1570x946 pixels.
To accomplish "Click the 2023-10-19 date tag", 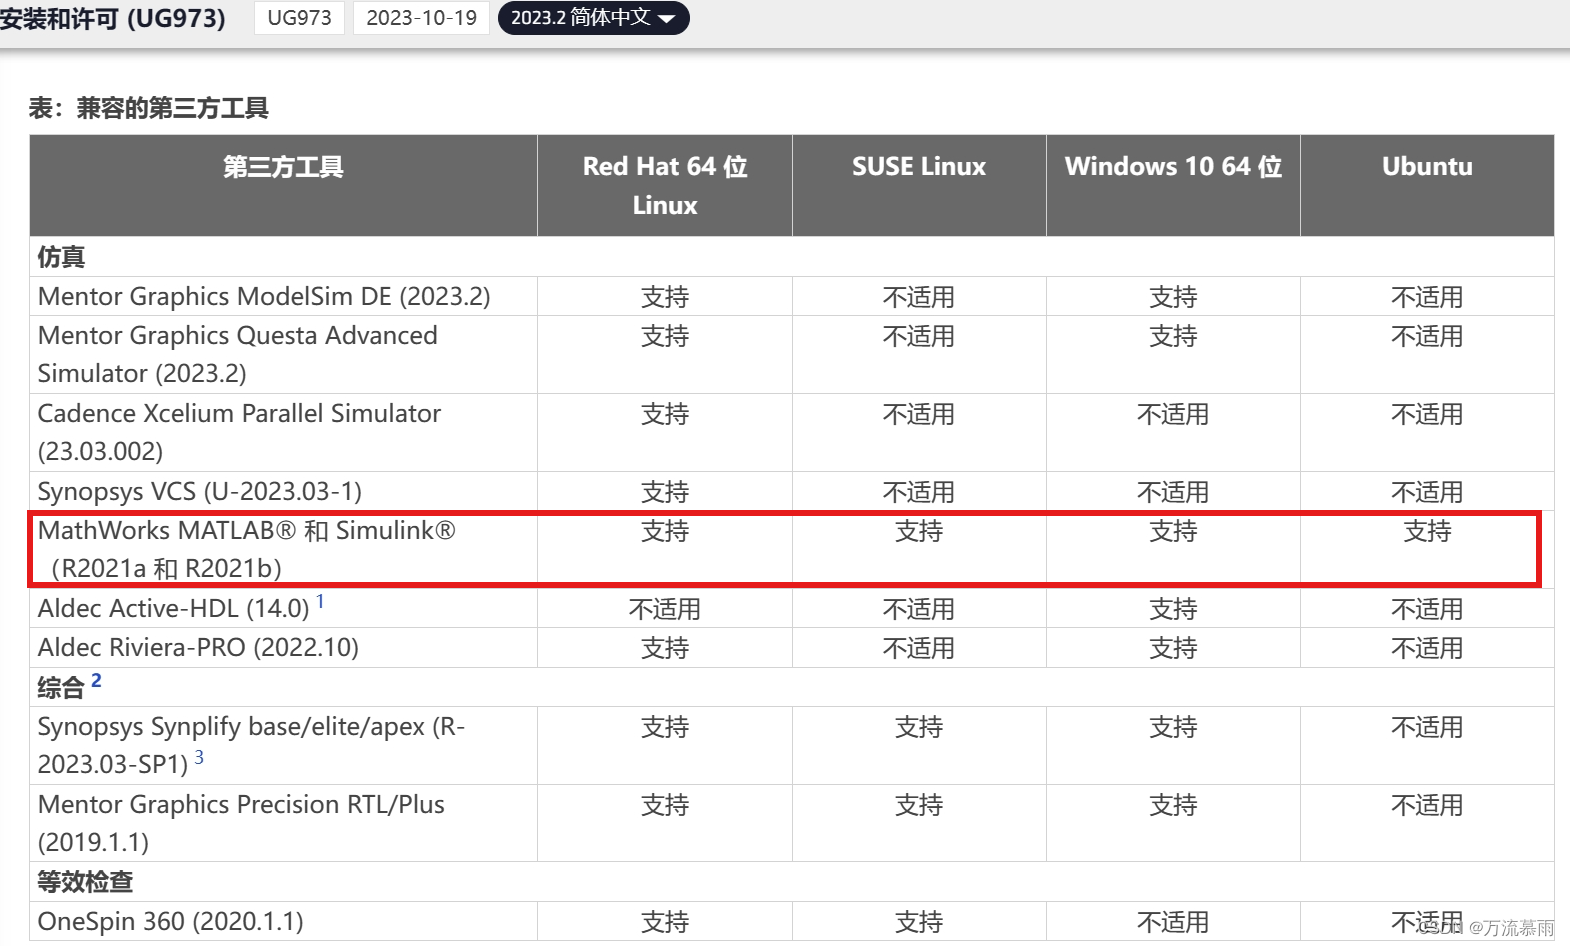I will pos(421,18).
